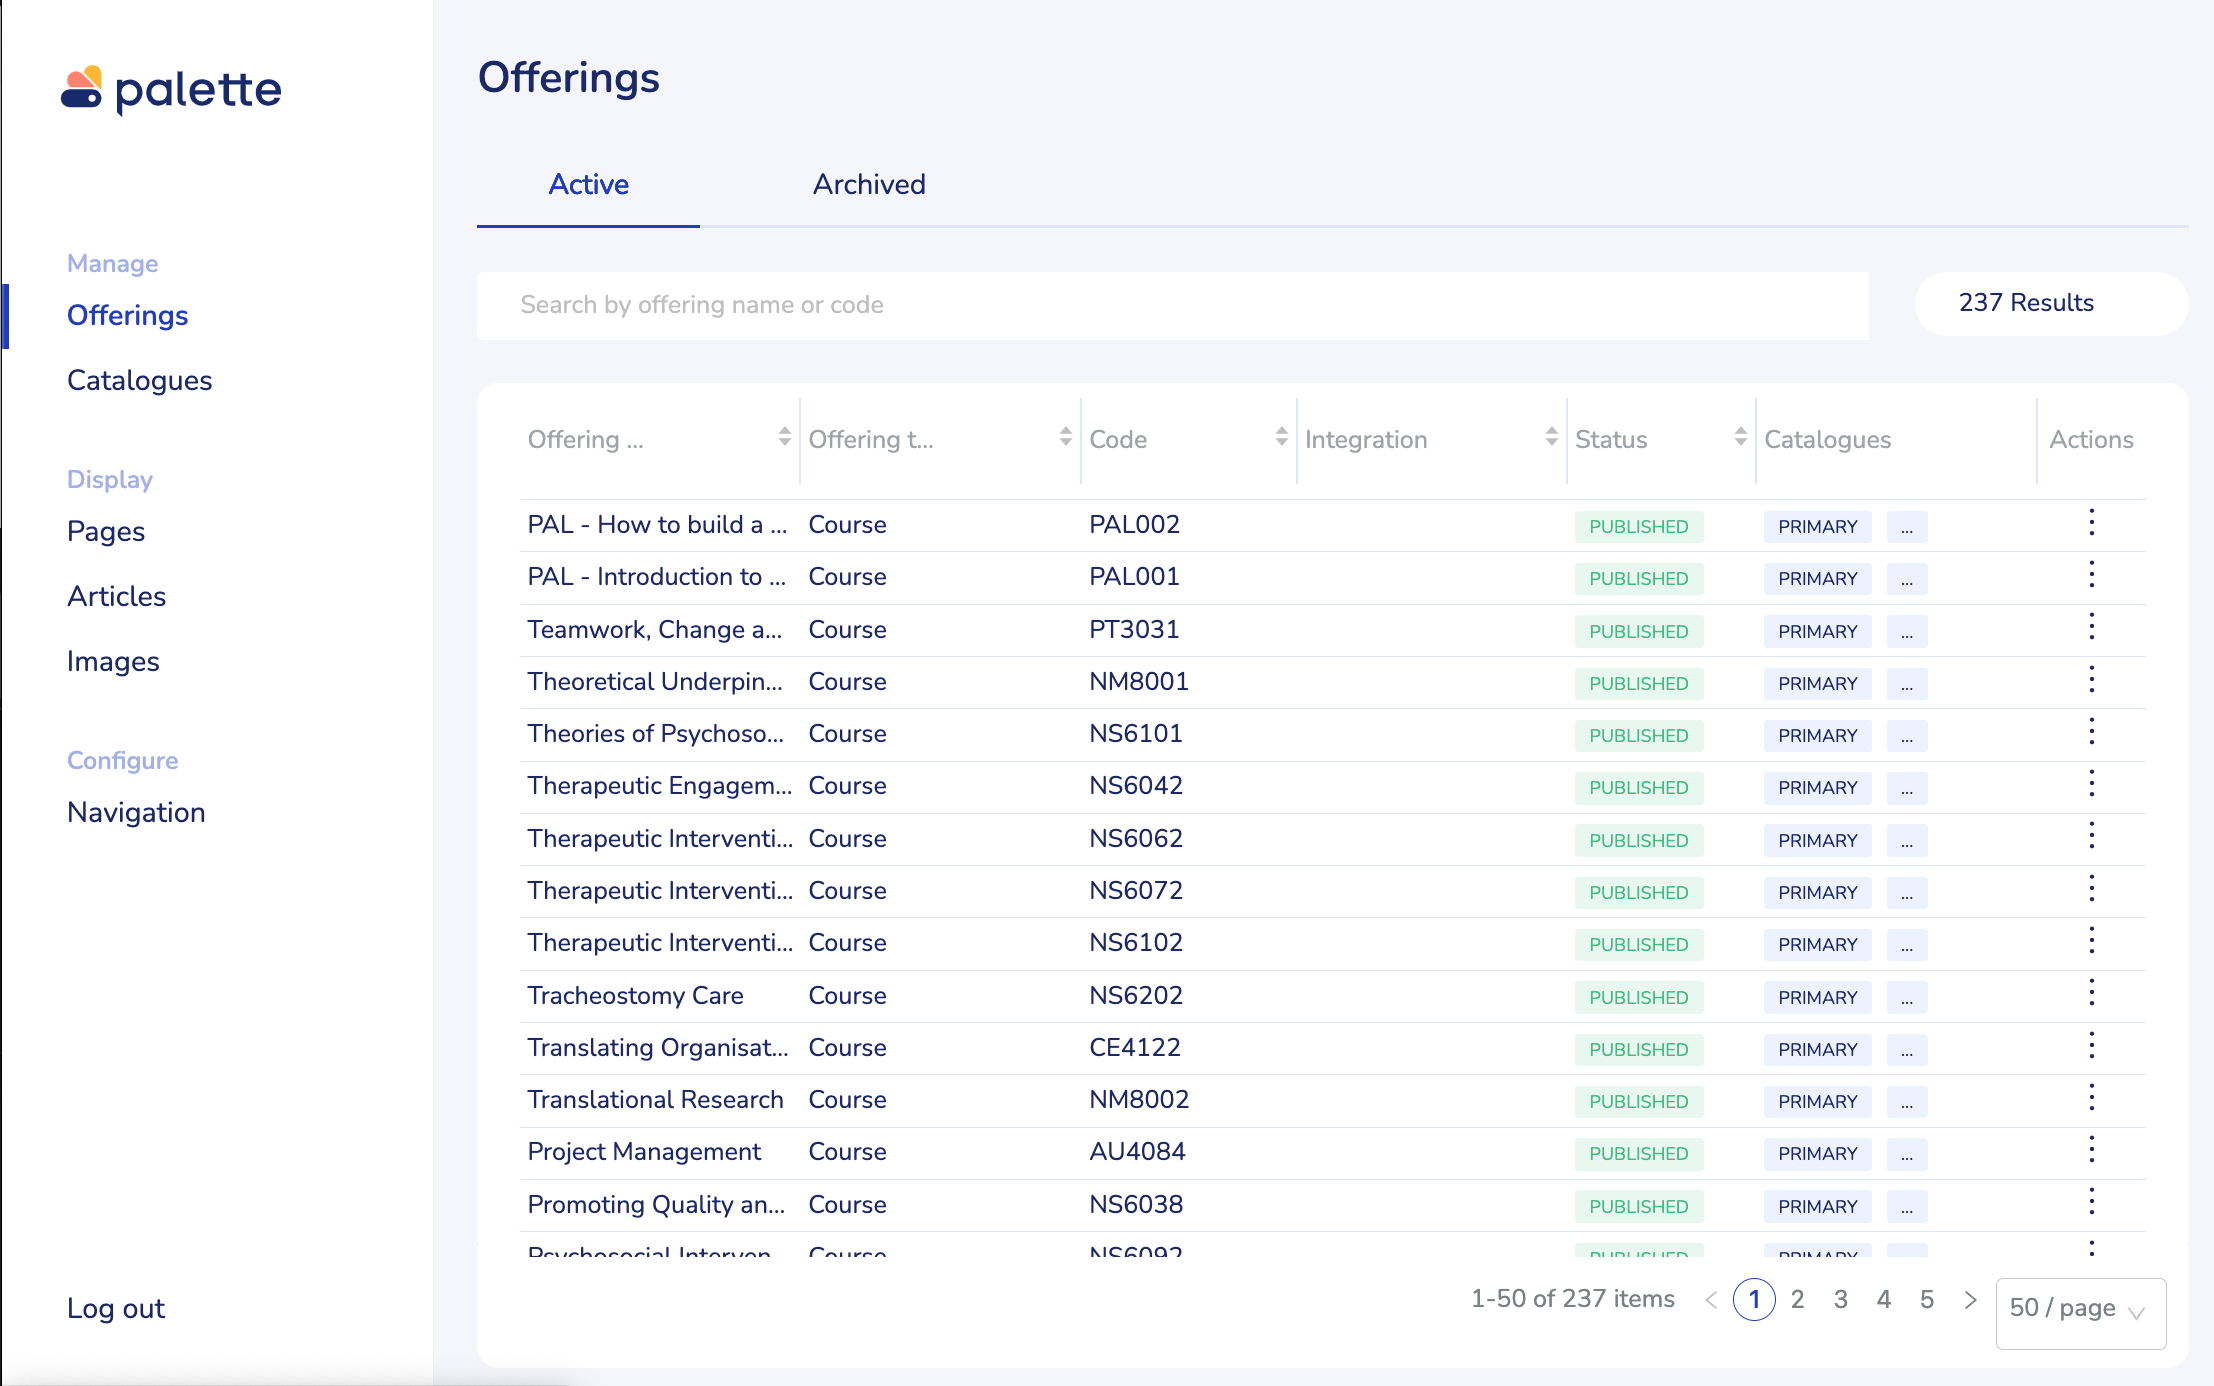This screenshot has height=1386, width=2214.
Task: Switch to the Archived tab
Action: (868, 185)
